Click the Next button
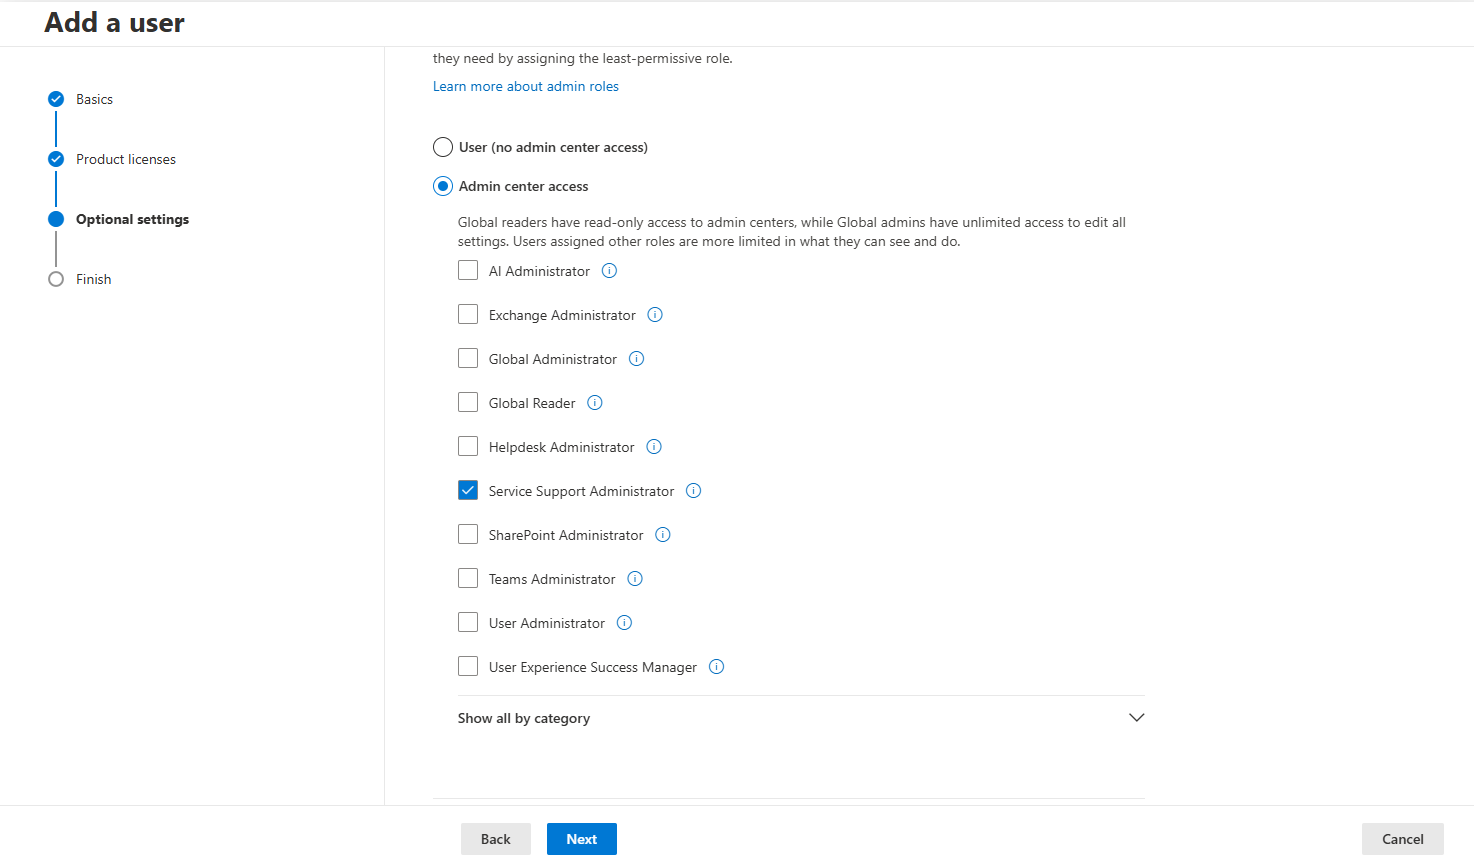The height and width of the screenshot is (866, 1474). (x=581, y=839)
